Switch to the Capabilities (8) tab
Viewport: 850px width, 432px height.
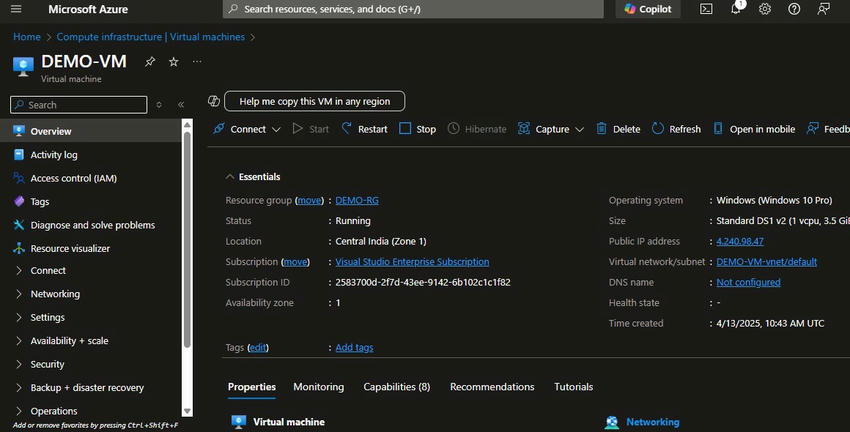tap(396, 386)
